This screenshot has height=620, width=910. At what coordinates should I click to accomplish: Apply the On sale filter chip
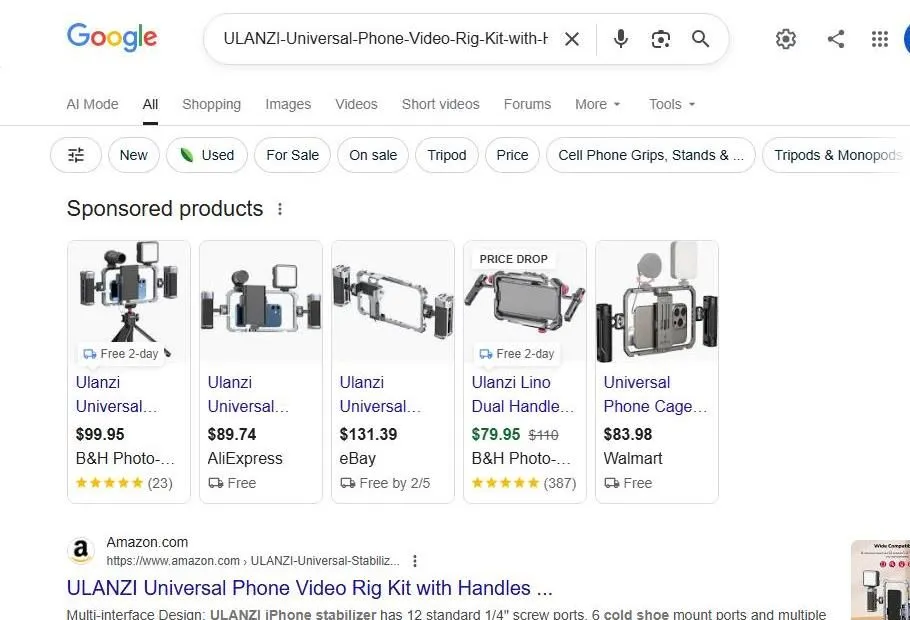coord(373,155)
